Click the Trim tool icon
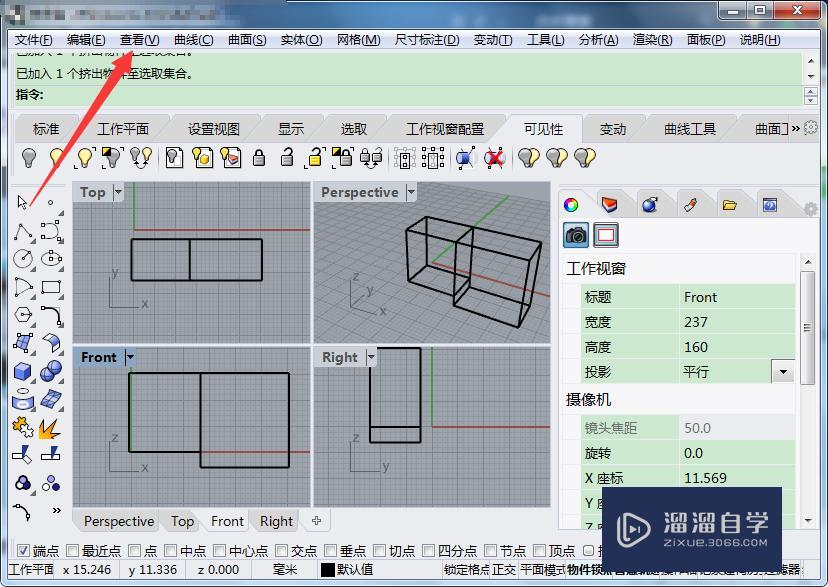 [x=22, y=455]
